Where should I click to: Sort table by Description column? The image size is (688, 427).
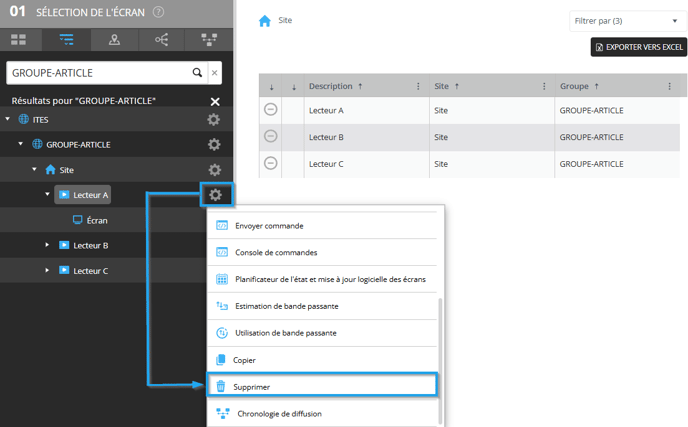coord(336,86)
